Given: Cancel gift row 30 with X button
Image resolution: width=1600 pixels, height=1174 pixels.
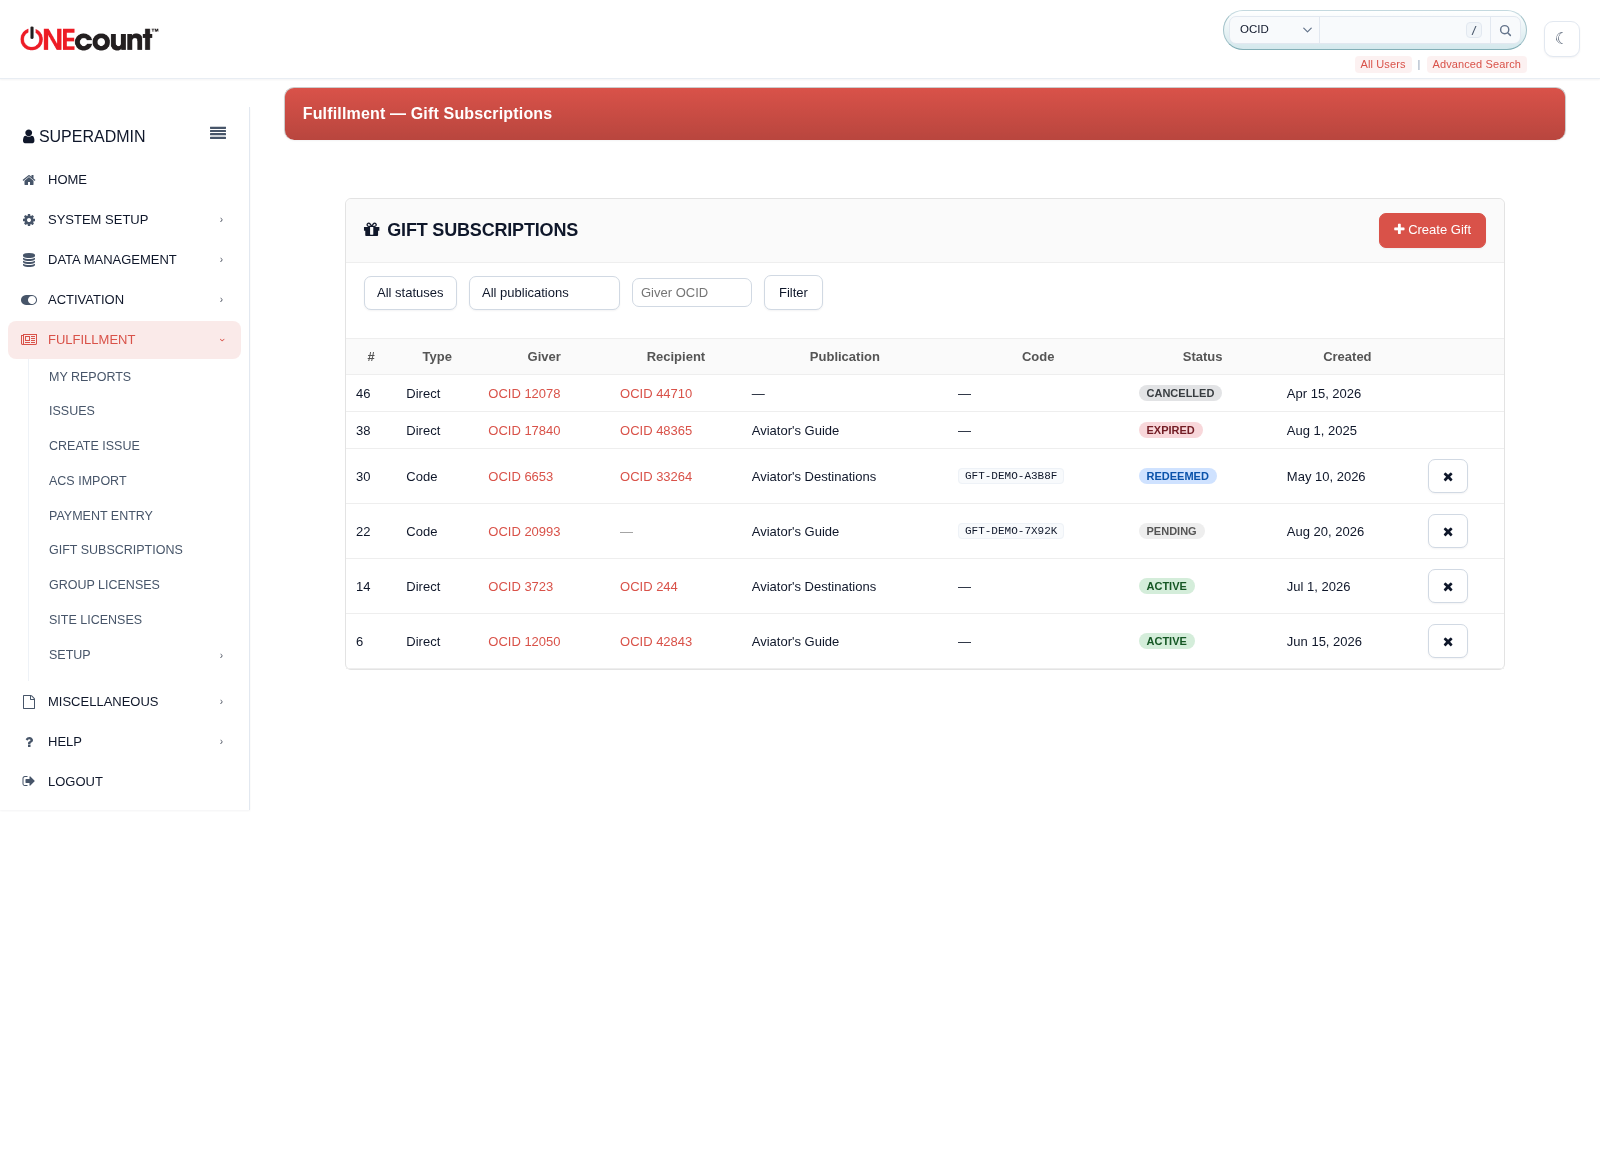Looking at the screenshot, I should click(1447, 476).
